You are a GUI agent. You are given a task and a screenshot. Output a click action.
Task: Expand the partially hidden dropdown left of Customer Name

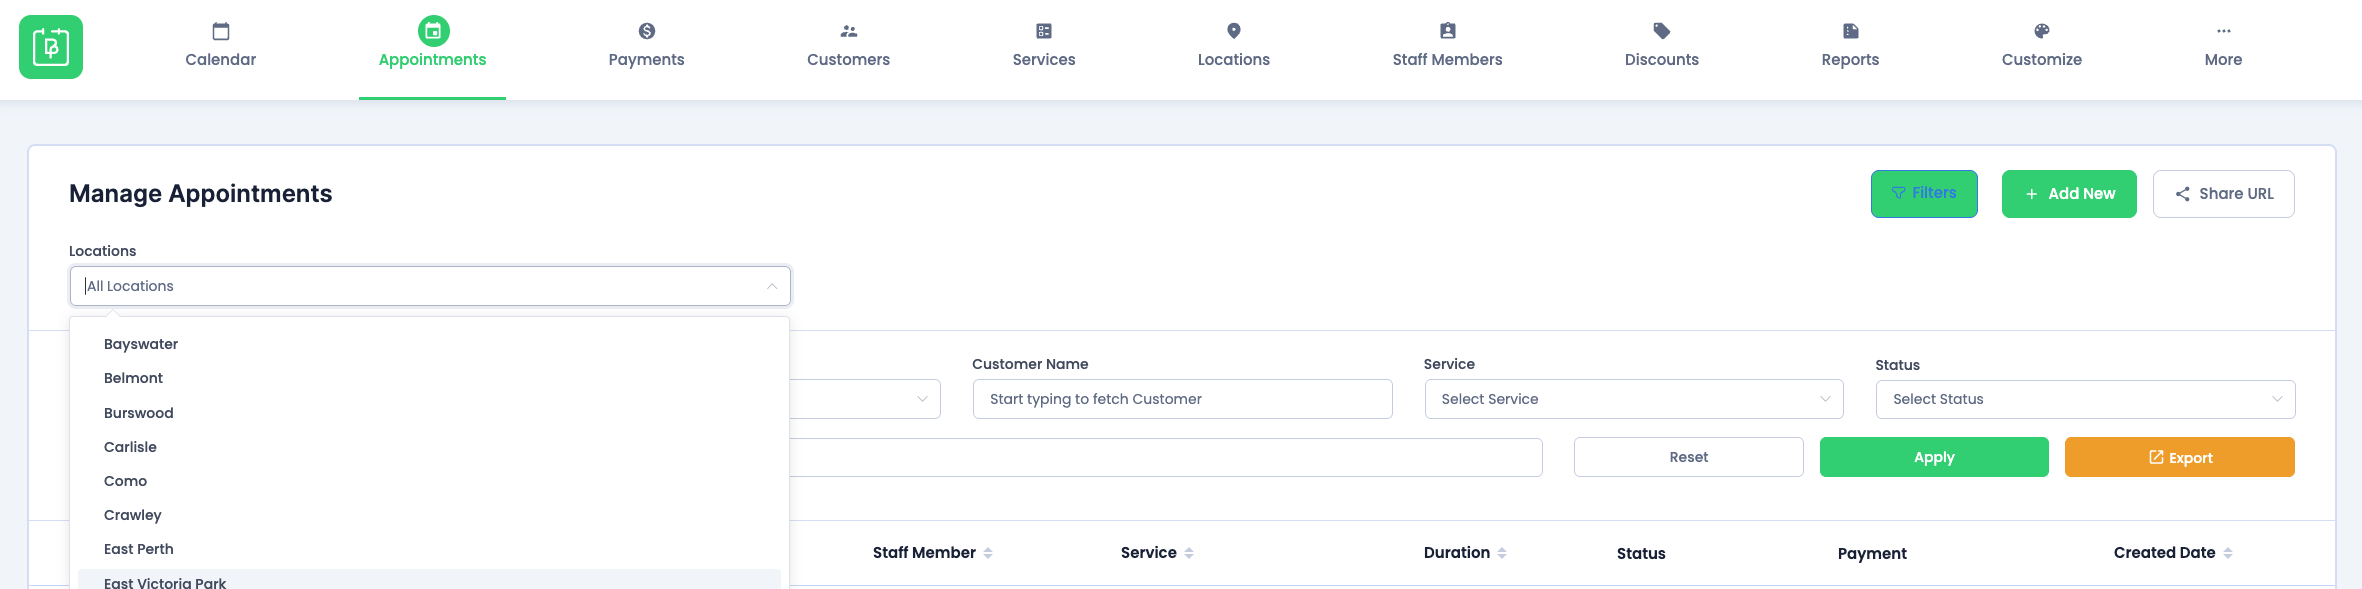click(866, 399)
